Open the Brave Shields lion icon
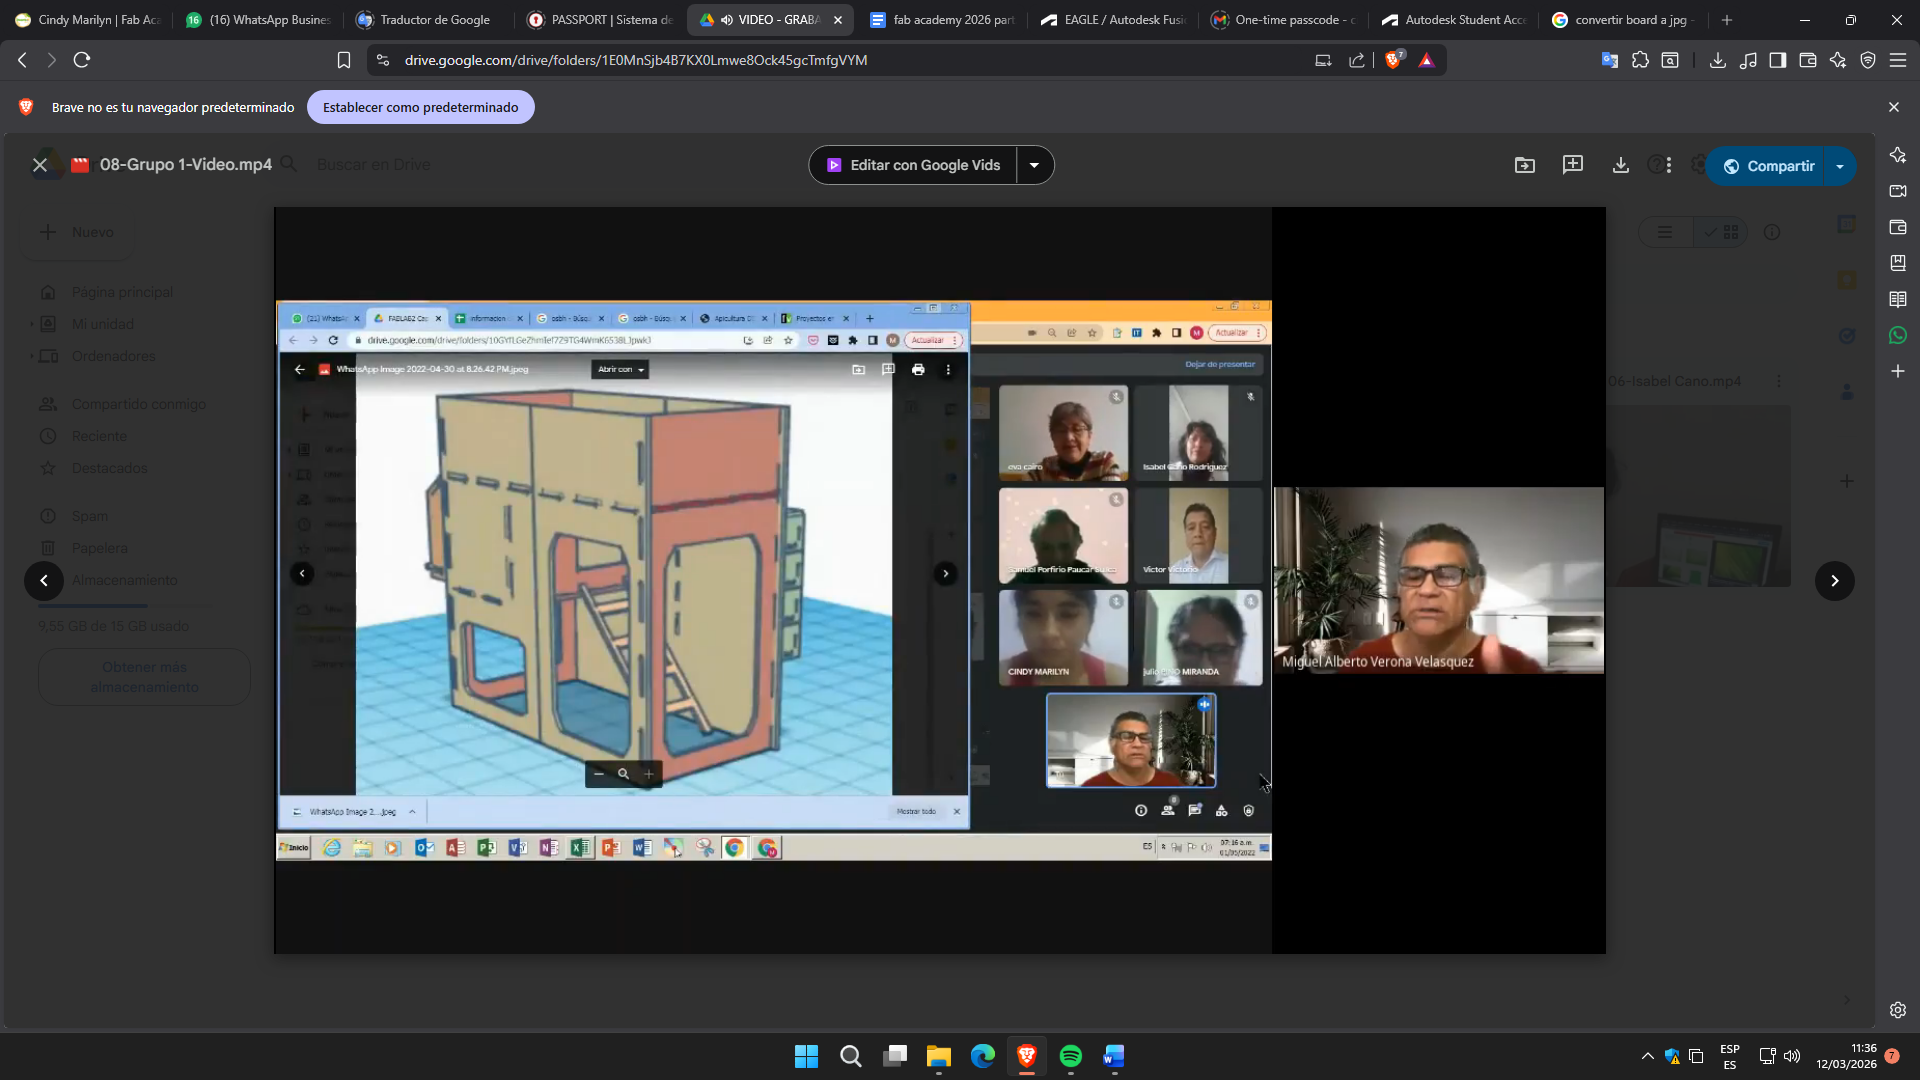 1393,60
